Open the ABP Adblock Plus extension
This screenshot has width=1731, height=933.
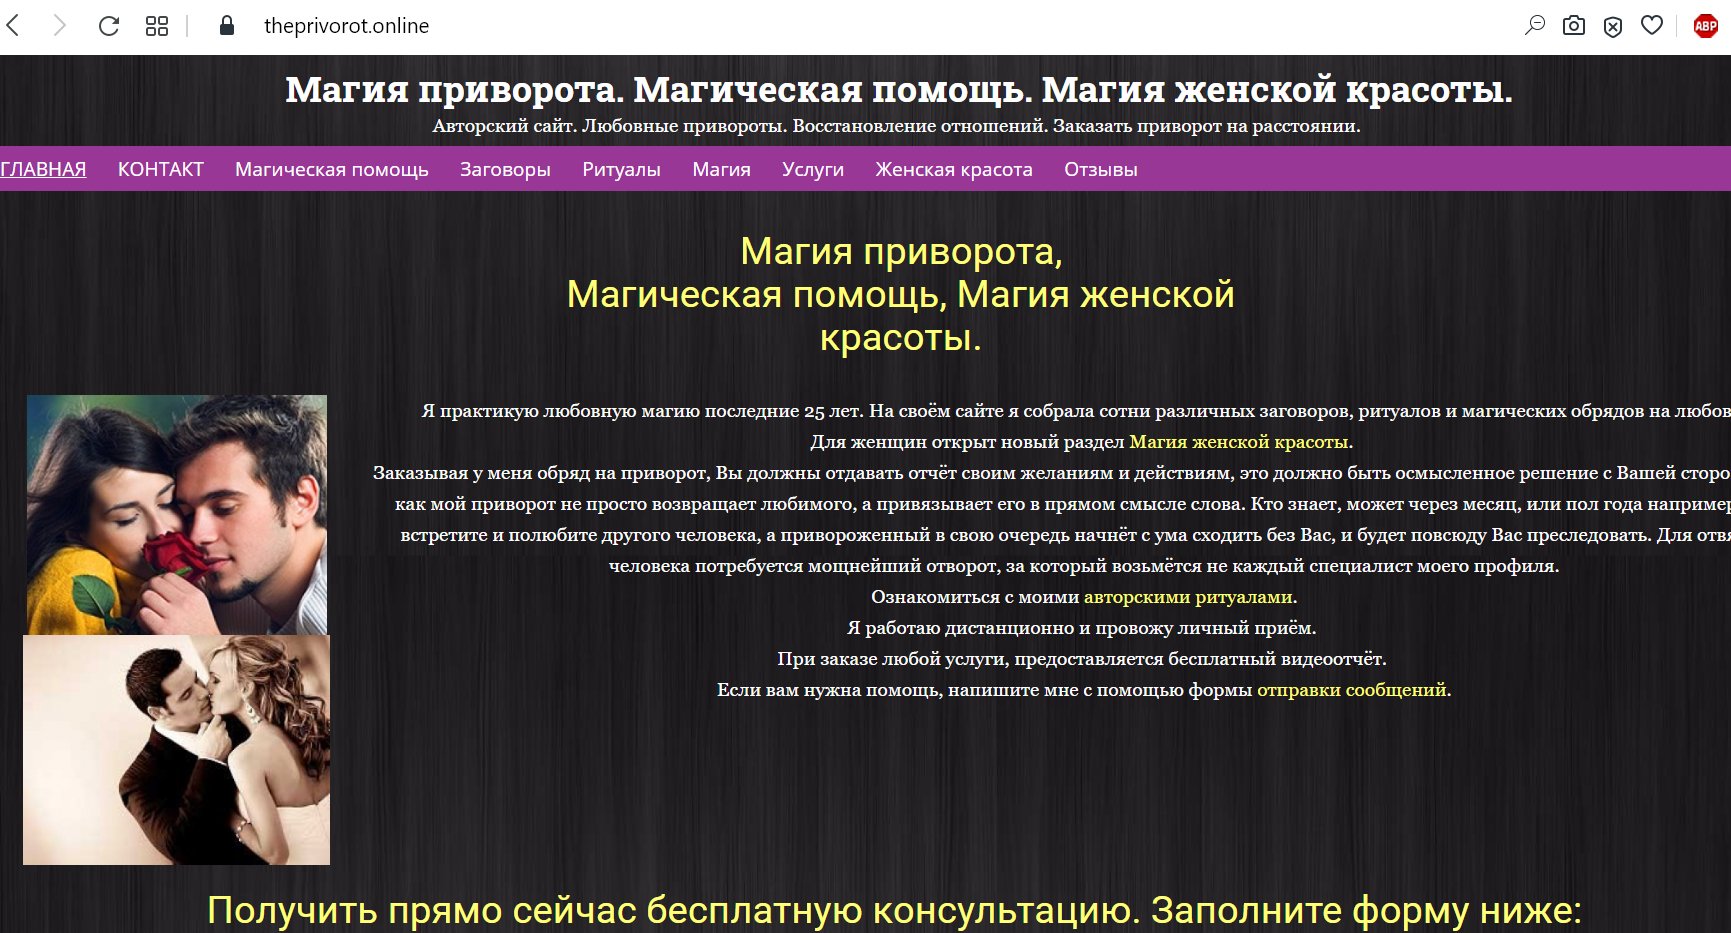click(1706, 26)
